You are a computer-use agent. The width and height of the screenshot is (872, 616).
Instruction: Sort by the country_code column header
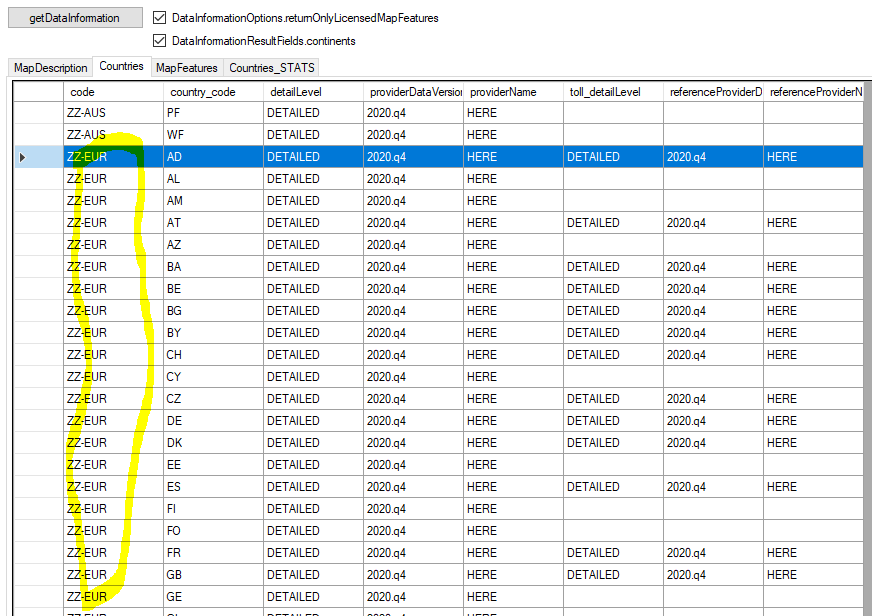(212, 92)
